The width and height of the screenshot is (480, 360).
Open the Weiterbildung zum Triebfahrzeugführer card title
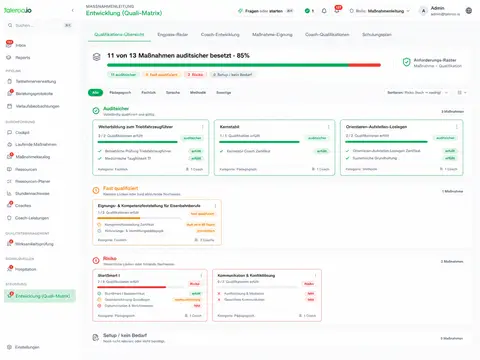(x=135, y=127)
